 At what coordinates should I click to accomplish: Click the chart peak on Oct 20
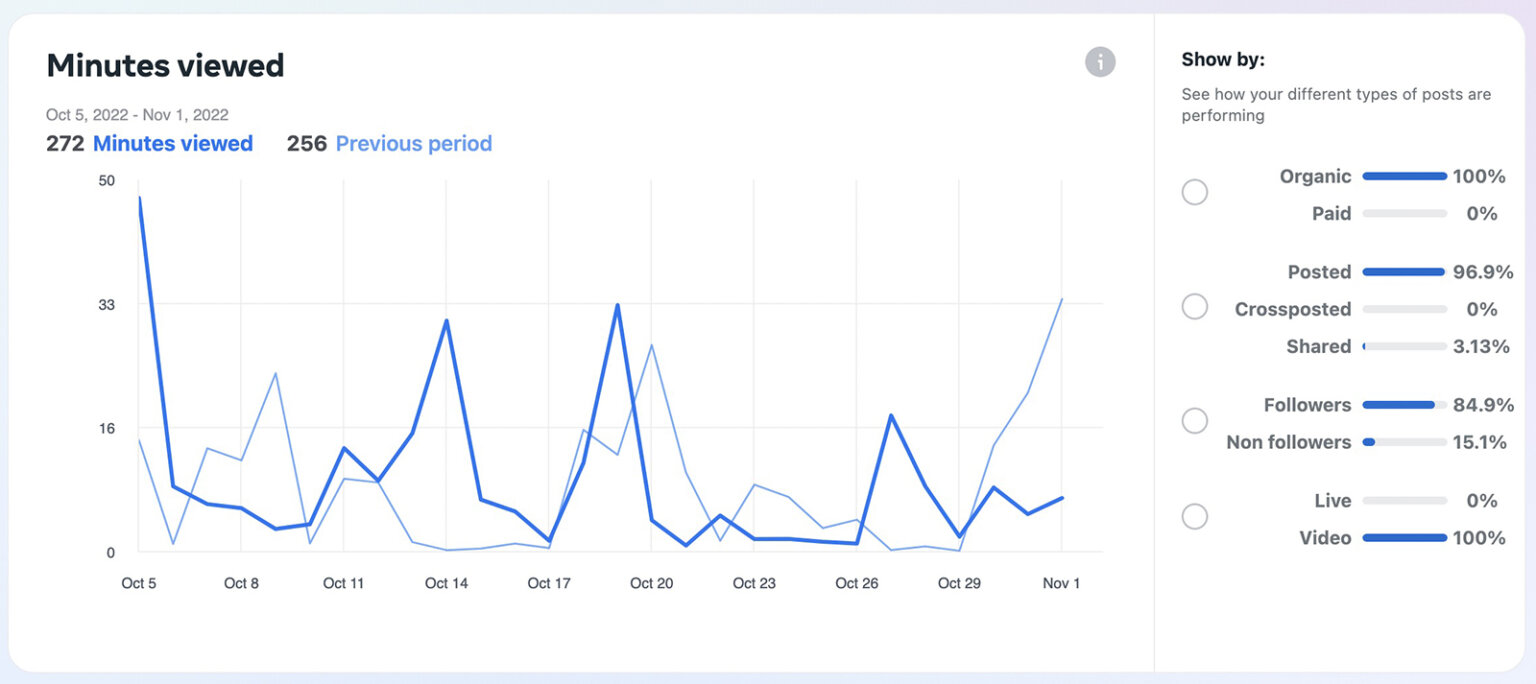616,304
